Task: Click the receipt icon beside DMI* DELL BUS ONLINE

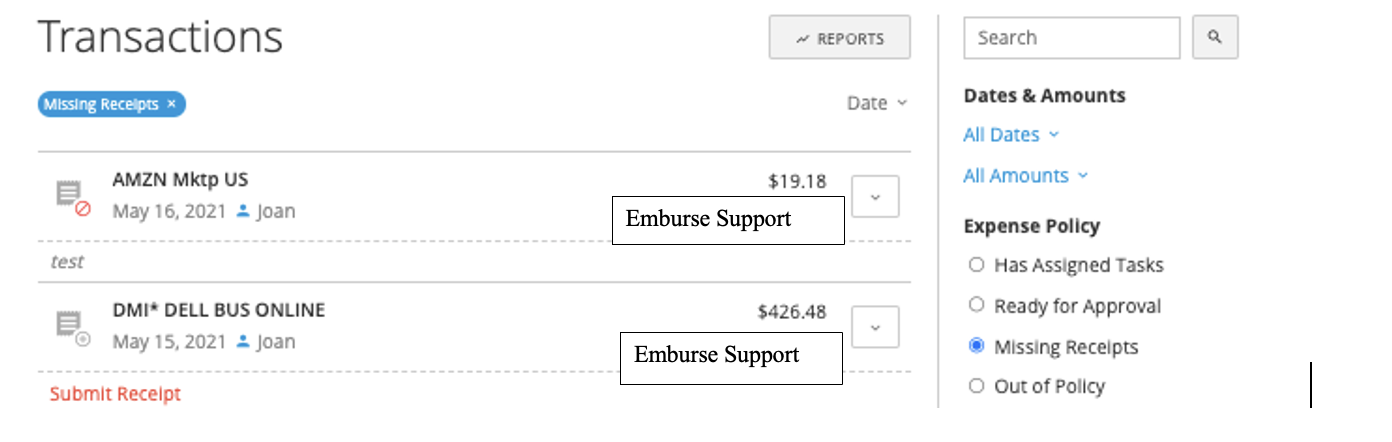Action: pyautogui.click(x=70, y=325)
